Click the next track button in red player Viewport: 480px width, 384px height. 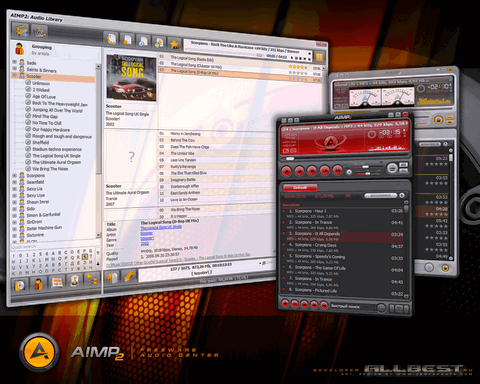coord(337,170)
